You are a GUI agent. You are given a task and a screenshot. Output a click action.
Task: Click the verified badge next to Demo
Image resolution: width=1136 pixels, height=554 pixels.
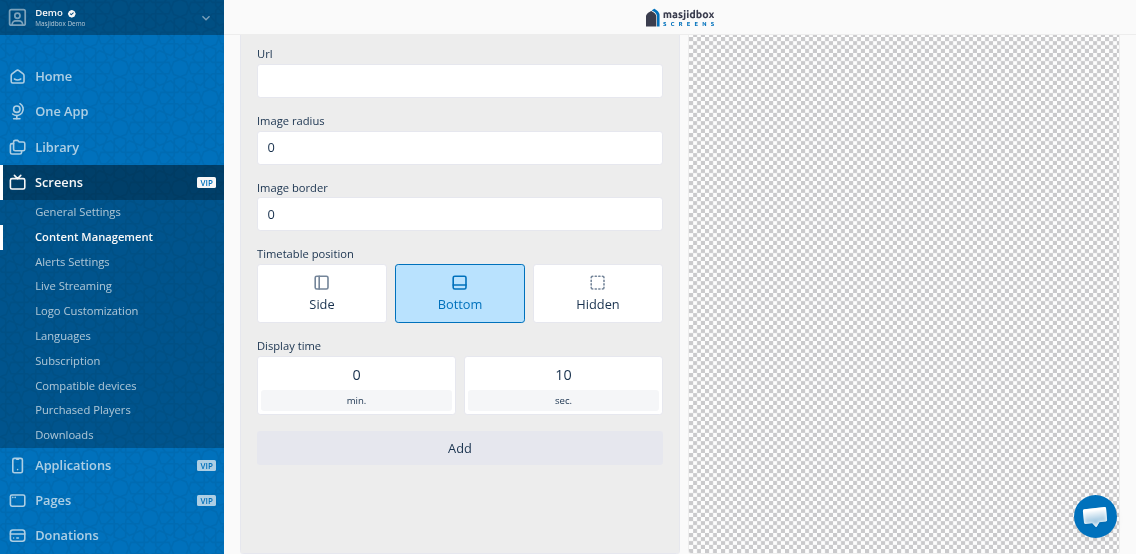coord(72,13)
